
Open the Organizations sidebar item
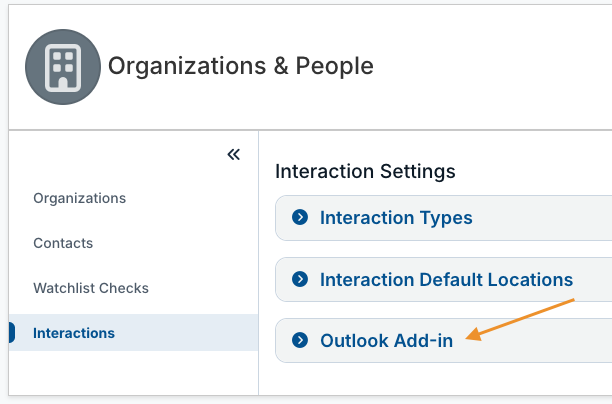(x=80, y=198)
